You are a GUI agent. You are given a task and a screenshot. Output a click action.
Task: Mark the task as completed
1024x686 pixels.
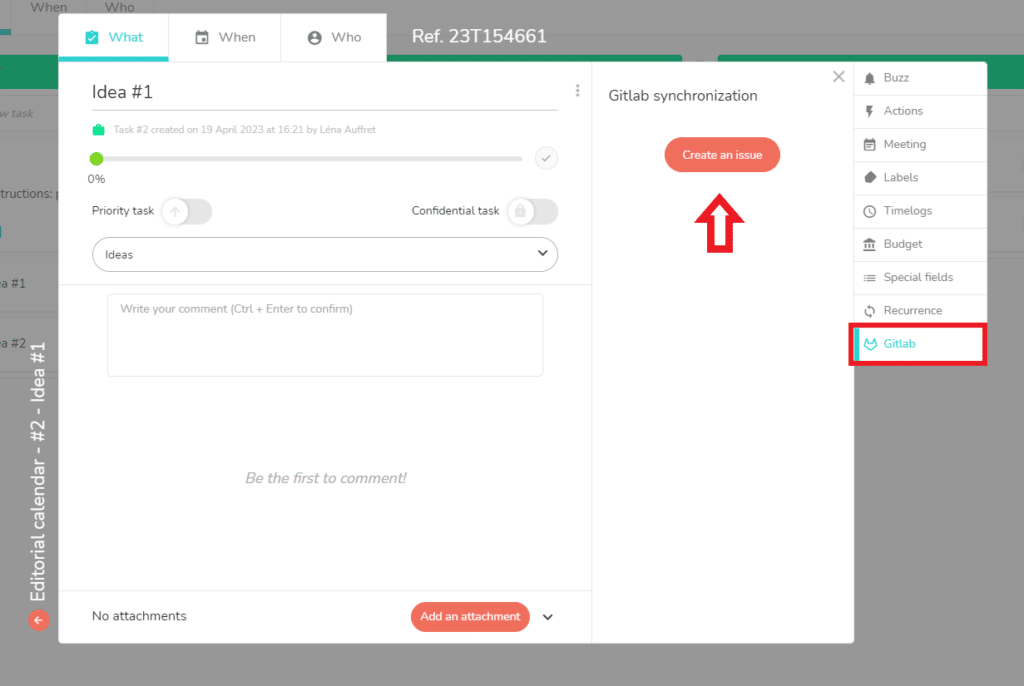coord(546,158)
